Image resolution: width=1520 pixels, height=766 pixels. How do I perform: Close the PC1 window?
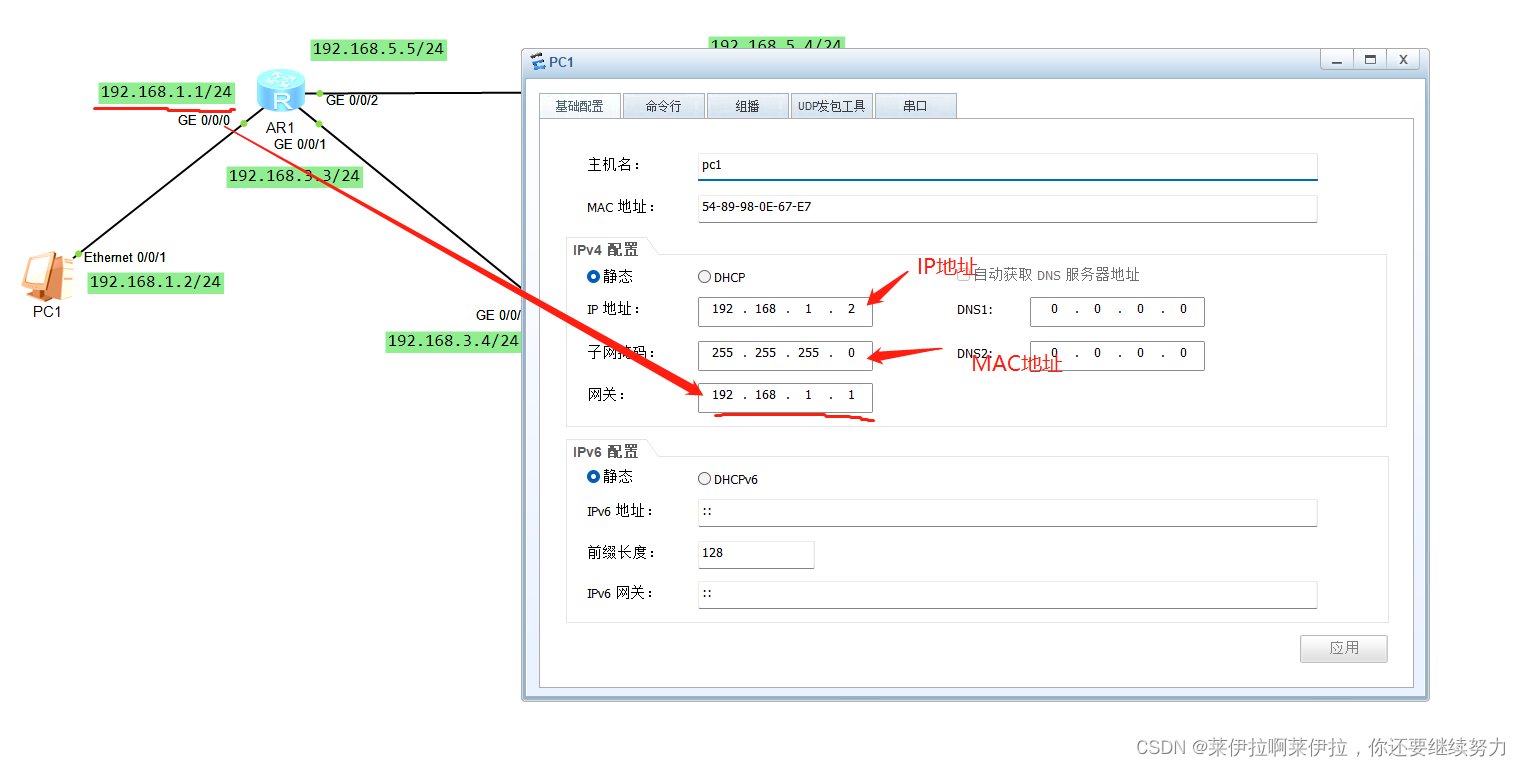[1403, 60]
